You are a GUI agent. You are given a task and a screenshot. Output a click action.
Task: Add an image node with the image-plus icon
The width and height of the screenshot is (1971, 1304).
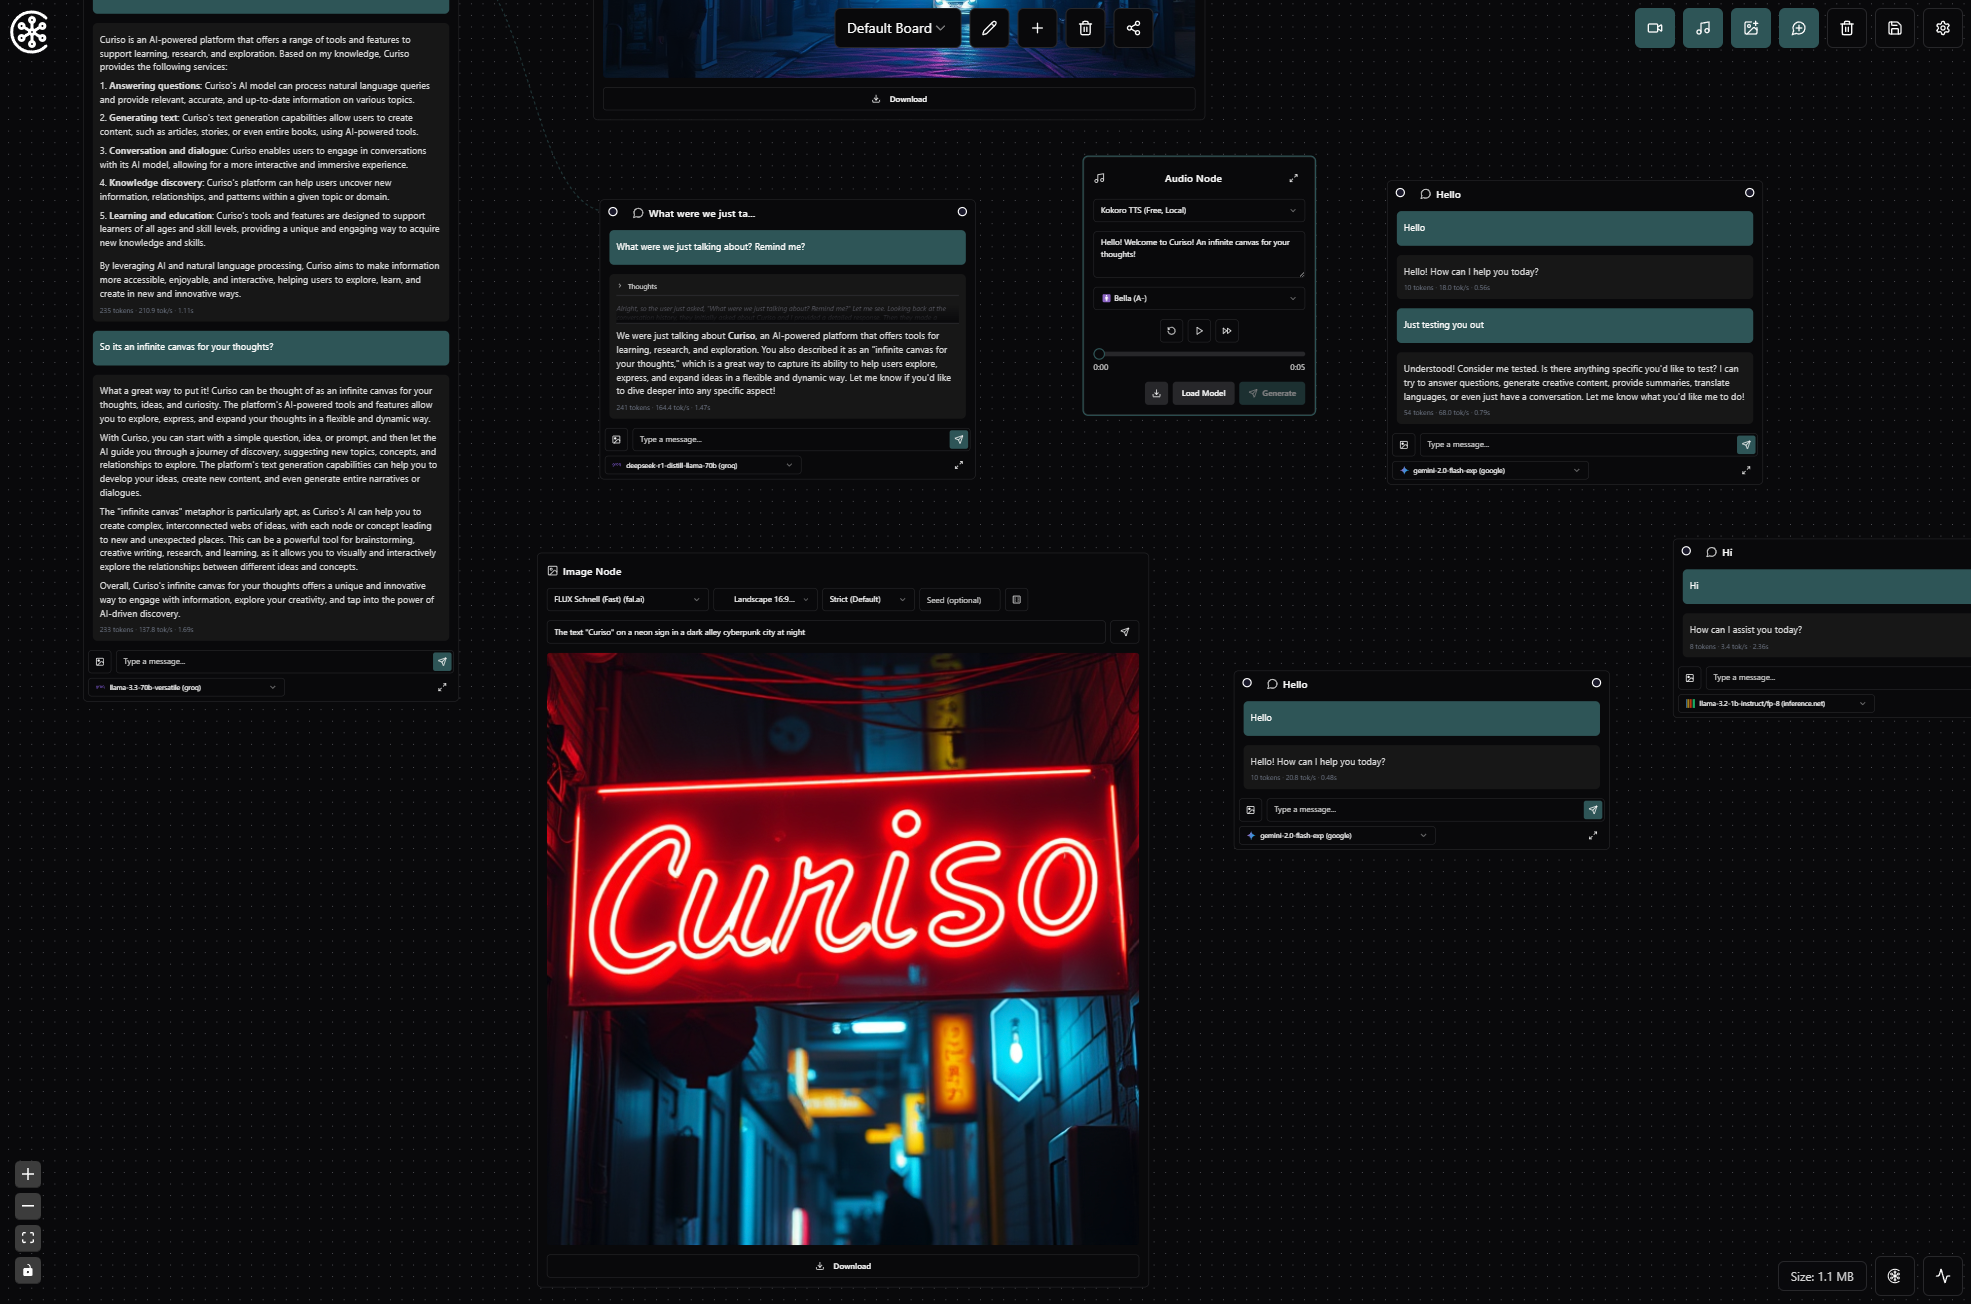pyautogui.click(x=1751, y=28)
